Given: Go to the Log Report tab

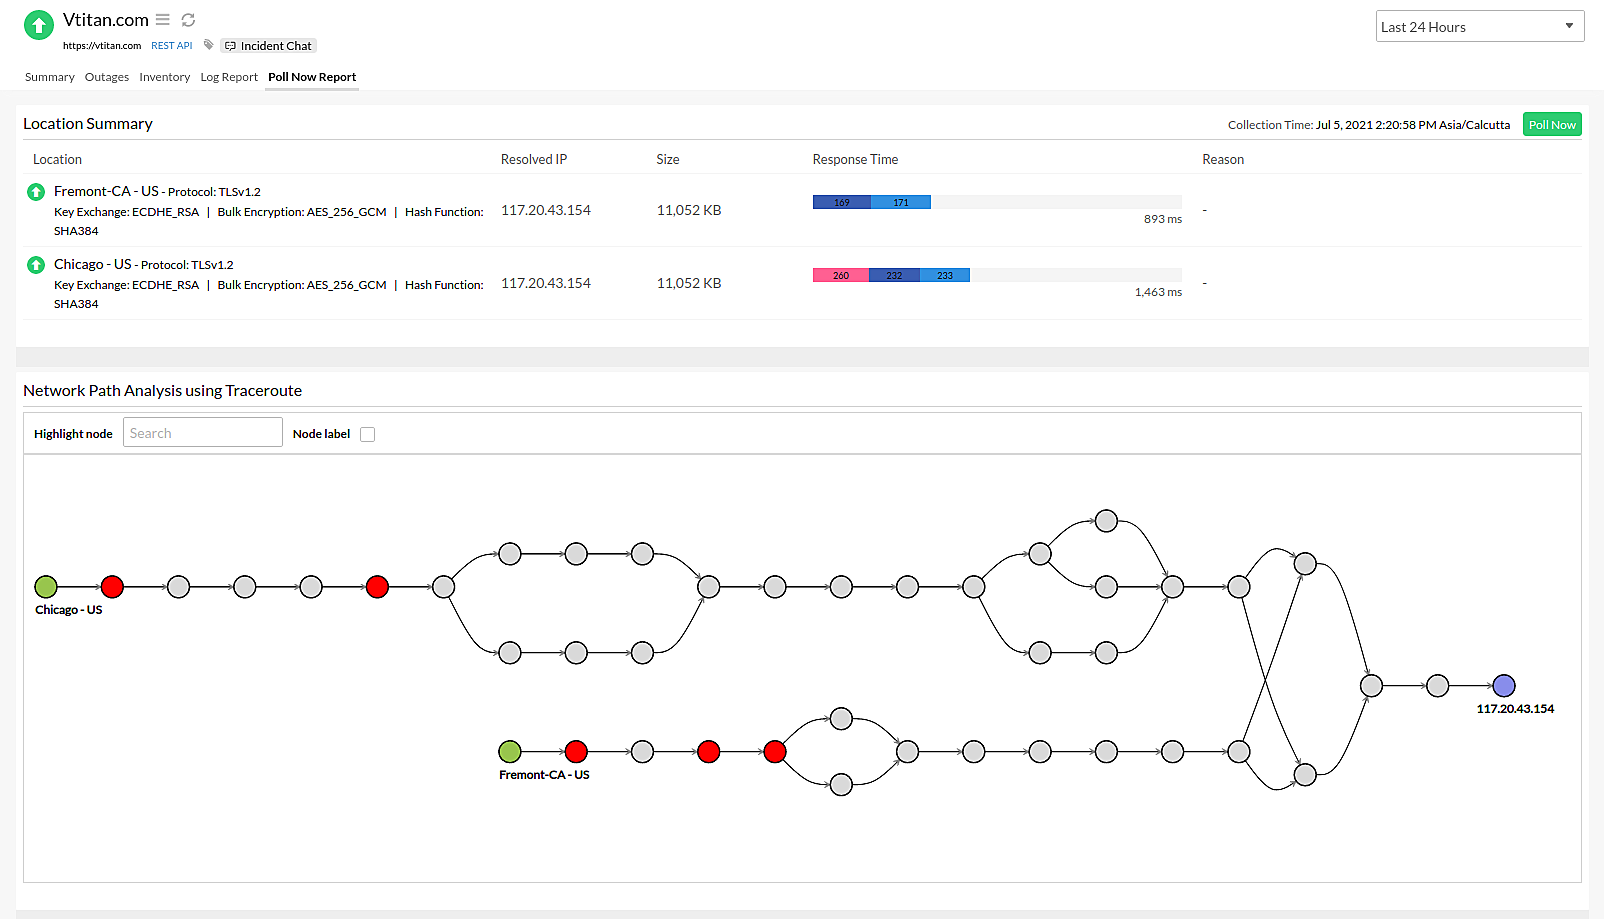Looking at the screenshot, I should [229, 77].
